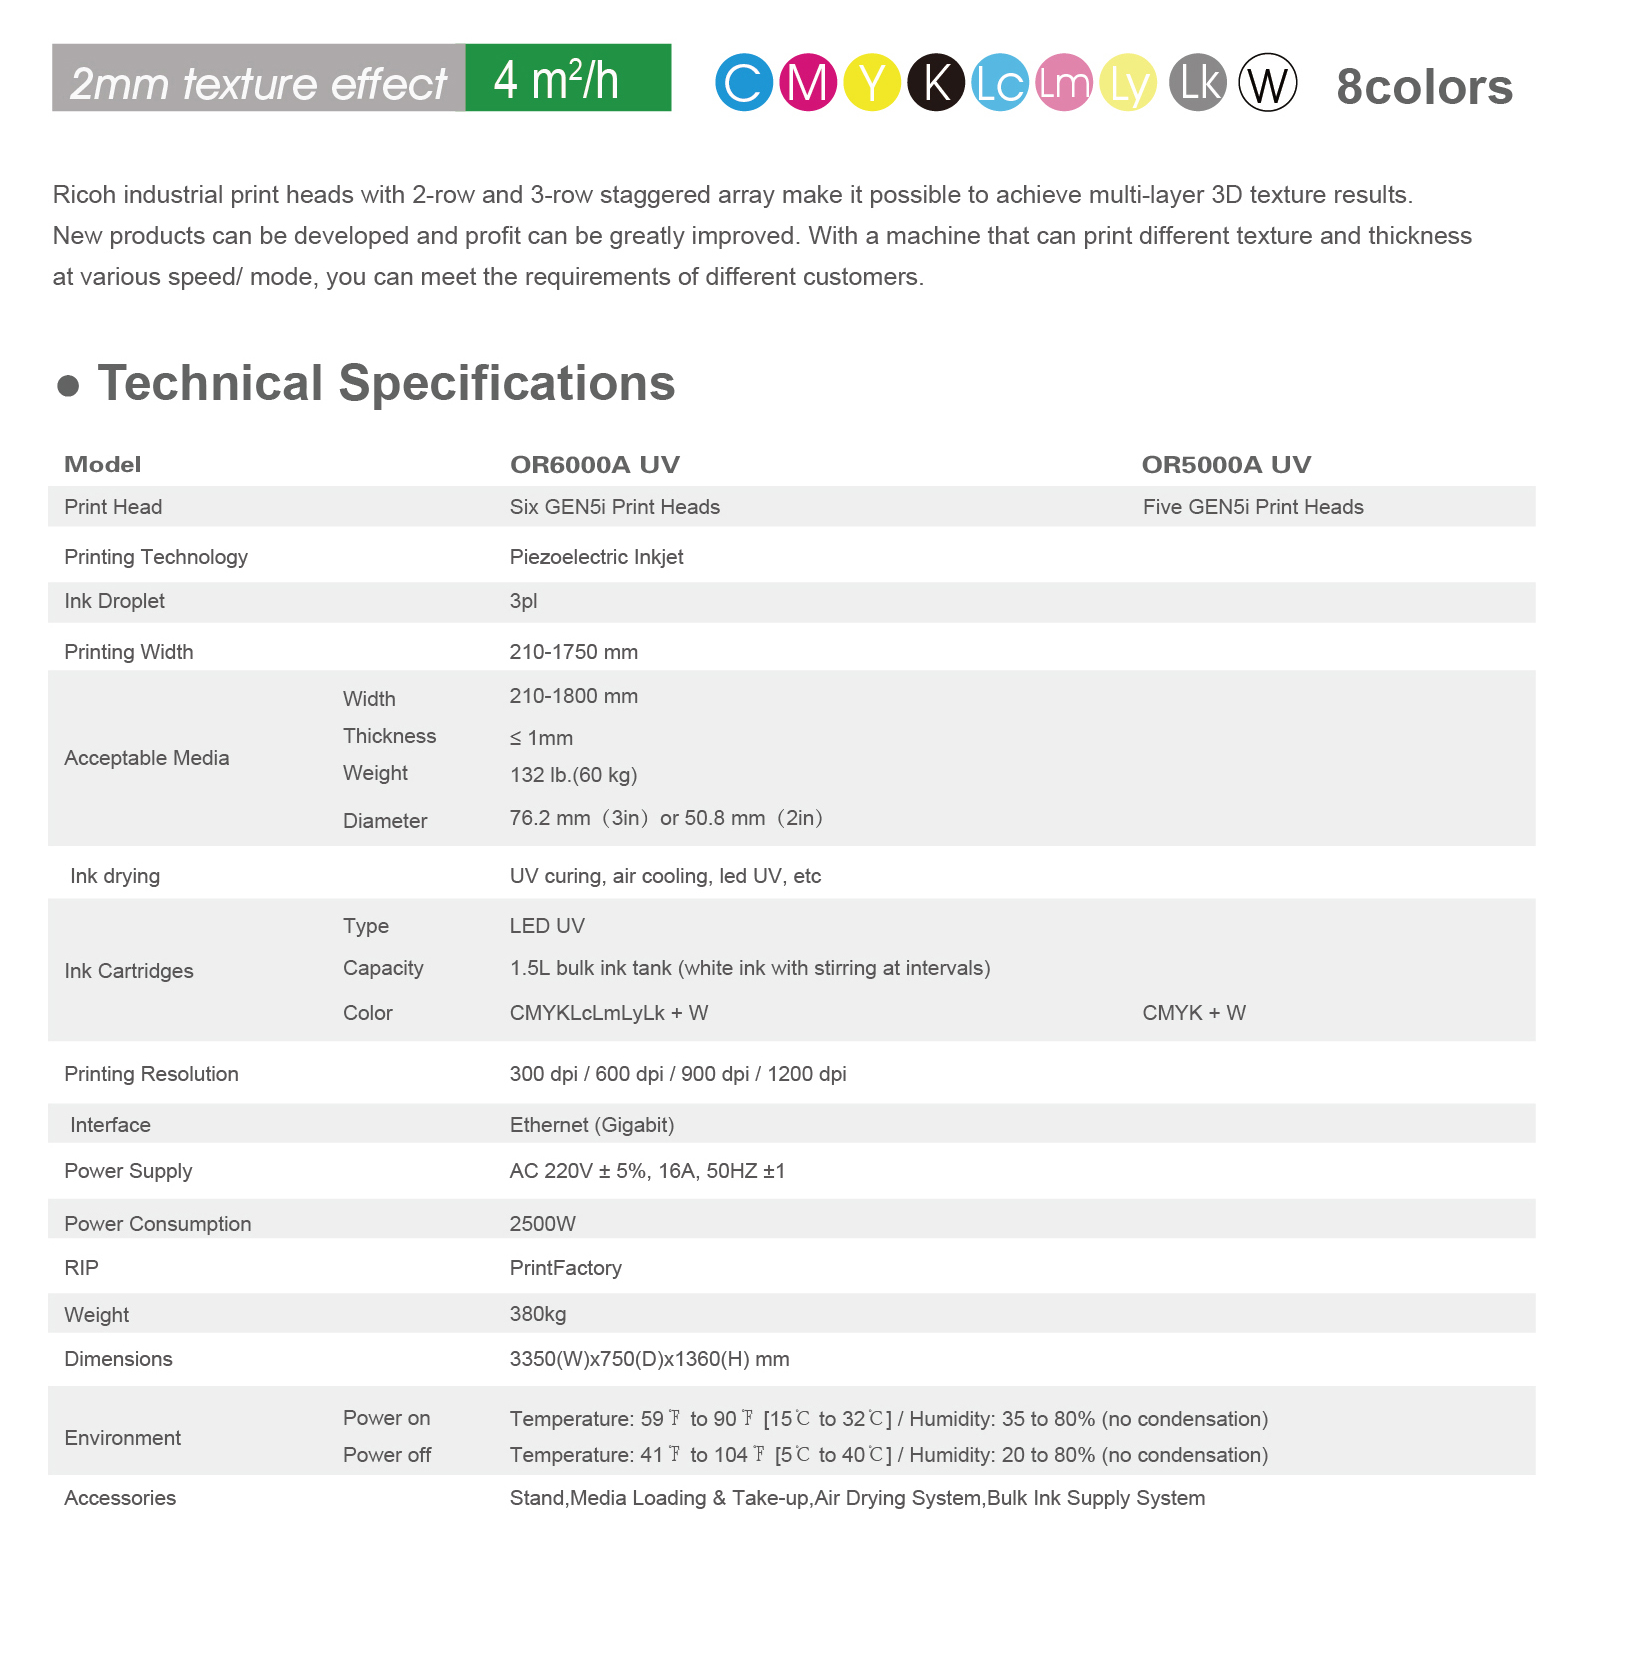Select the light cyan Lc circle

tap(1000, 82)
